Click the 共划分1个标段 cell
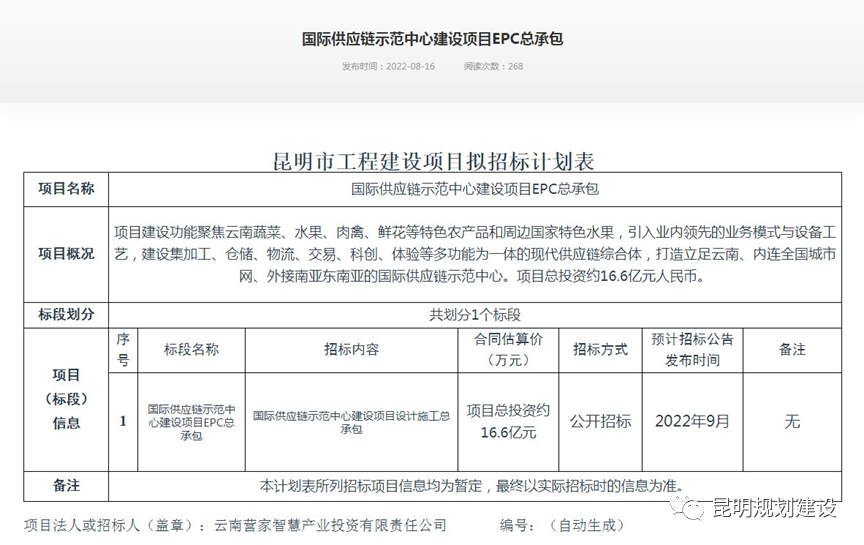Screen dimensions: 864x545 (x=474, y=314)
